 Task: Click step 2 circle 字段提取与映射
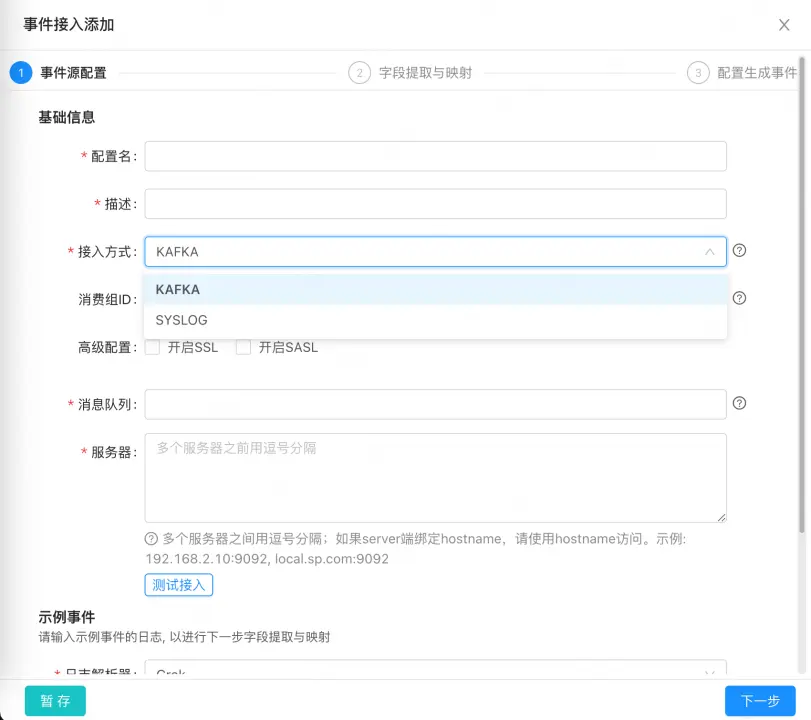click(x=359, y=73)
